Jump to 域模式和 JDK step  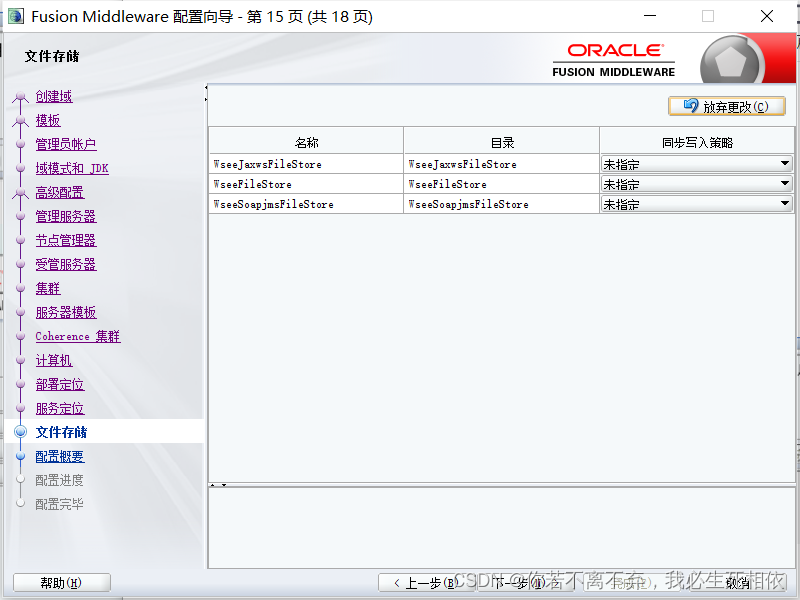(x=72, y=168)
